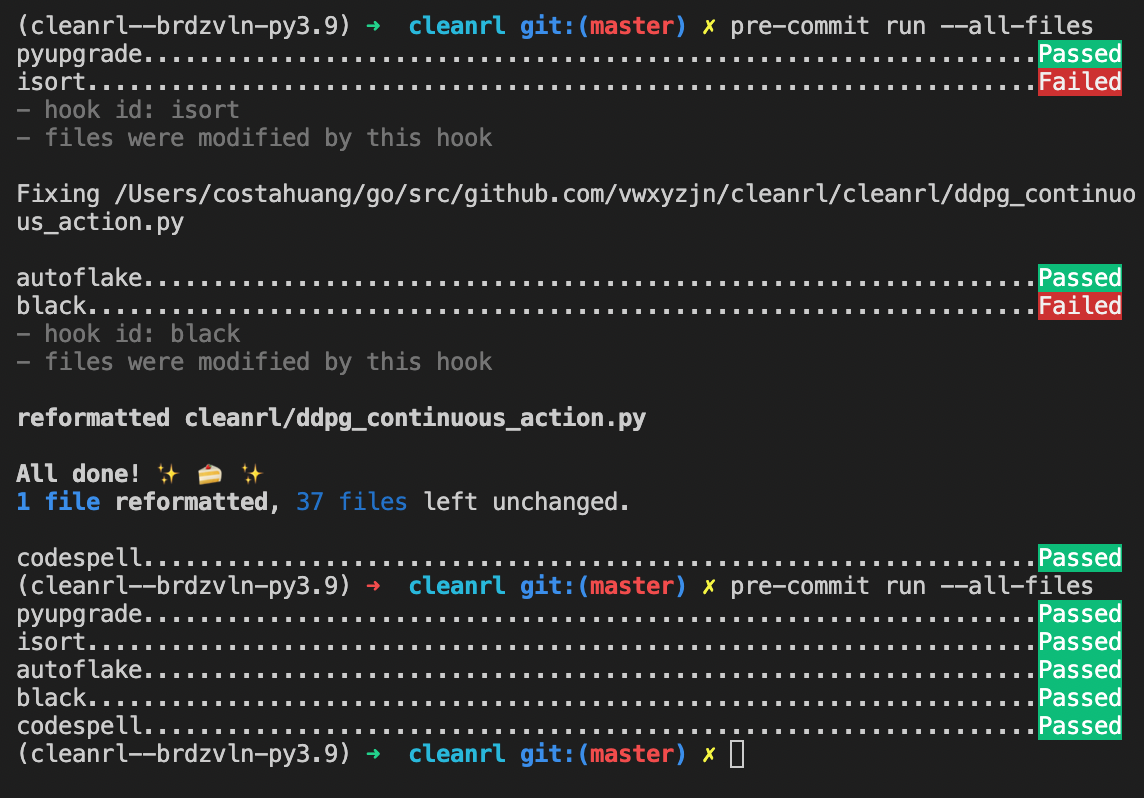
Task: Click the red Failed badge next to isort
Action: click(x=1080, y=82)
